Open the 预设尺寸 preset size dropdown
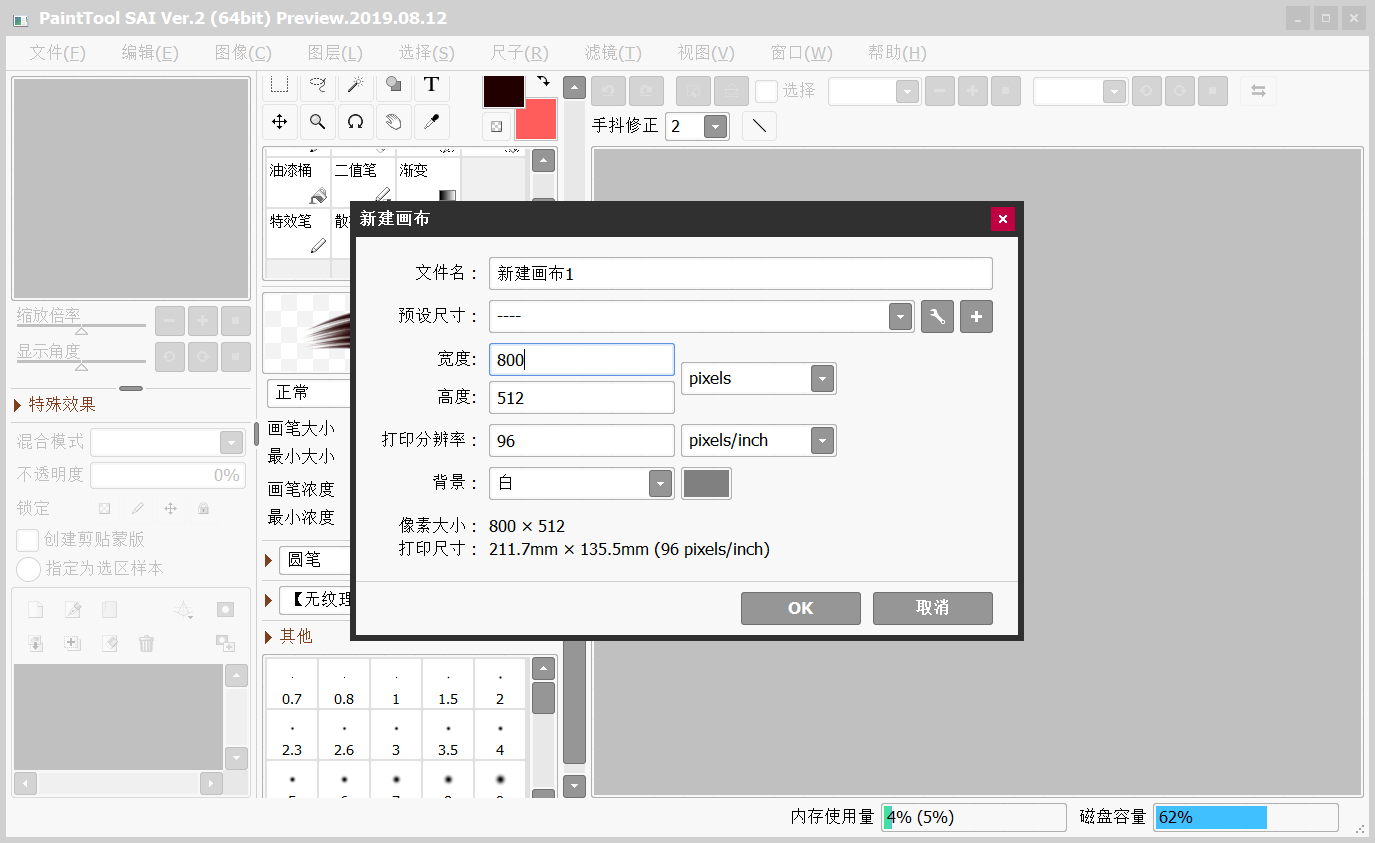Screen dimensions: 1375x843 (901, 317)
